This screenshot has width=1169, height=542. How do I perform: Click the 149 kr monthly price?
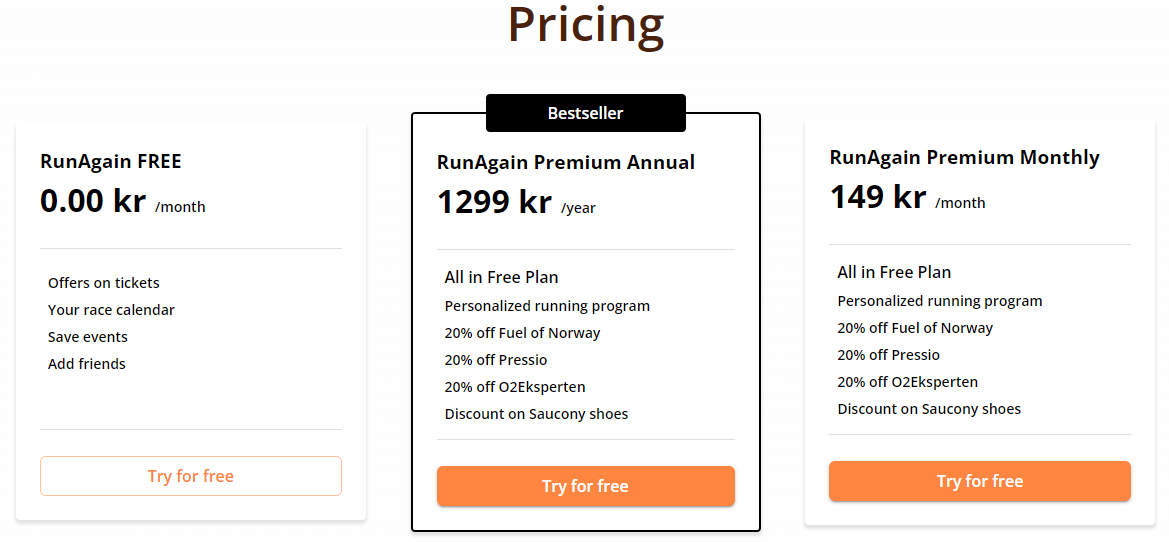click(x=878, y=197)
